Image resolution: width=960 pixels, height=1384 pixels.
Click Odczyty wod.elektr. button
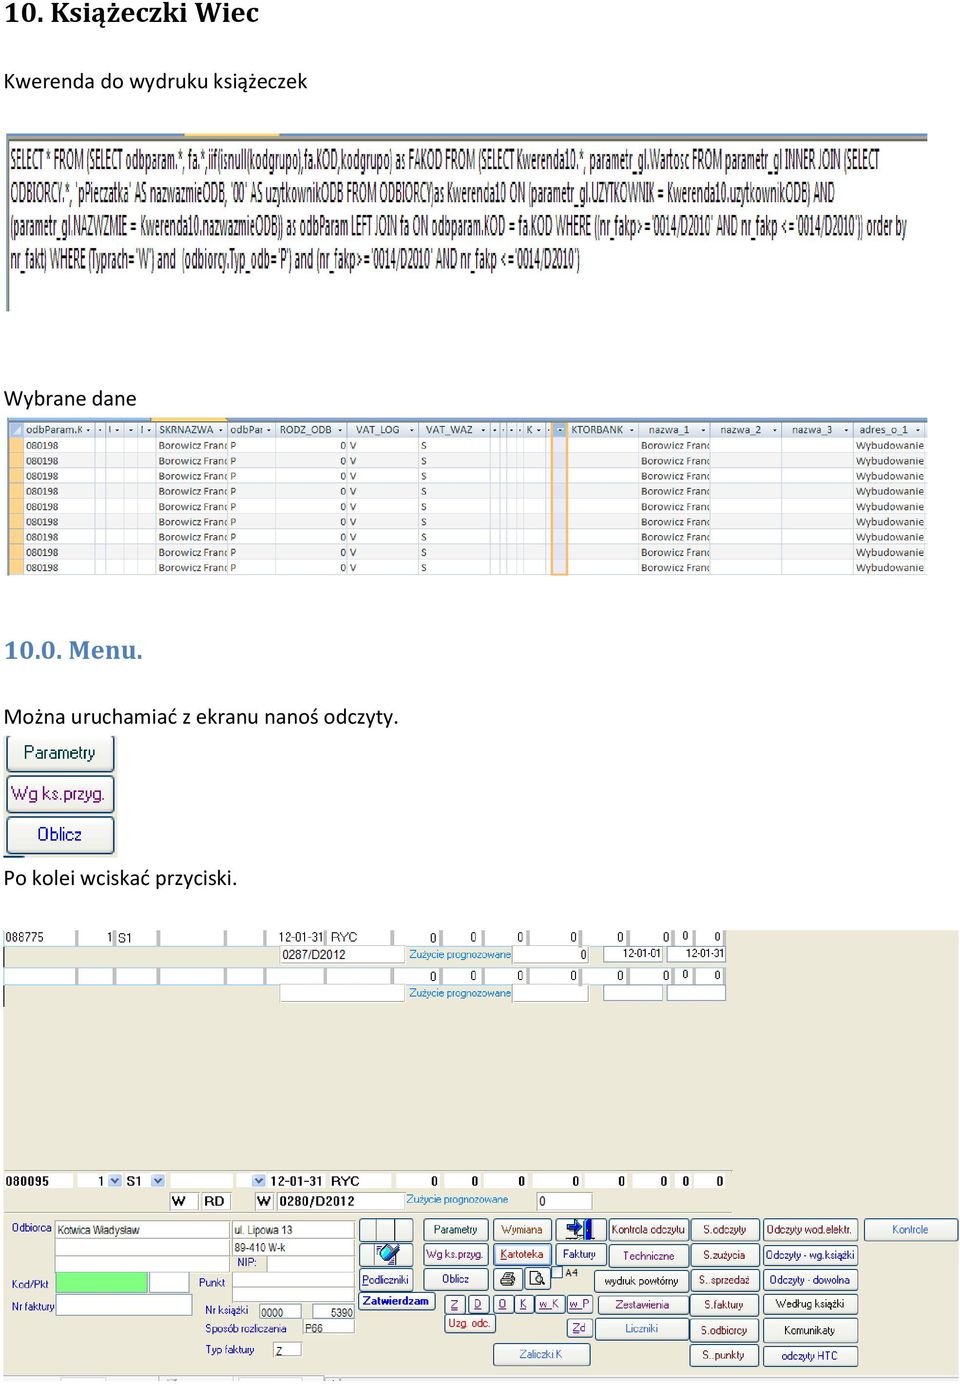(809, 1229)
